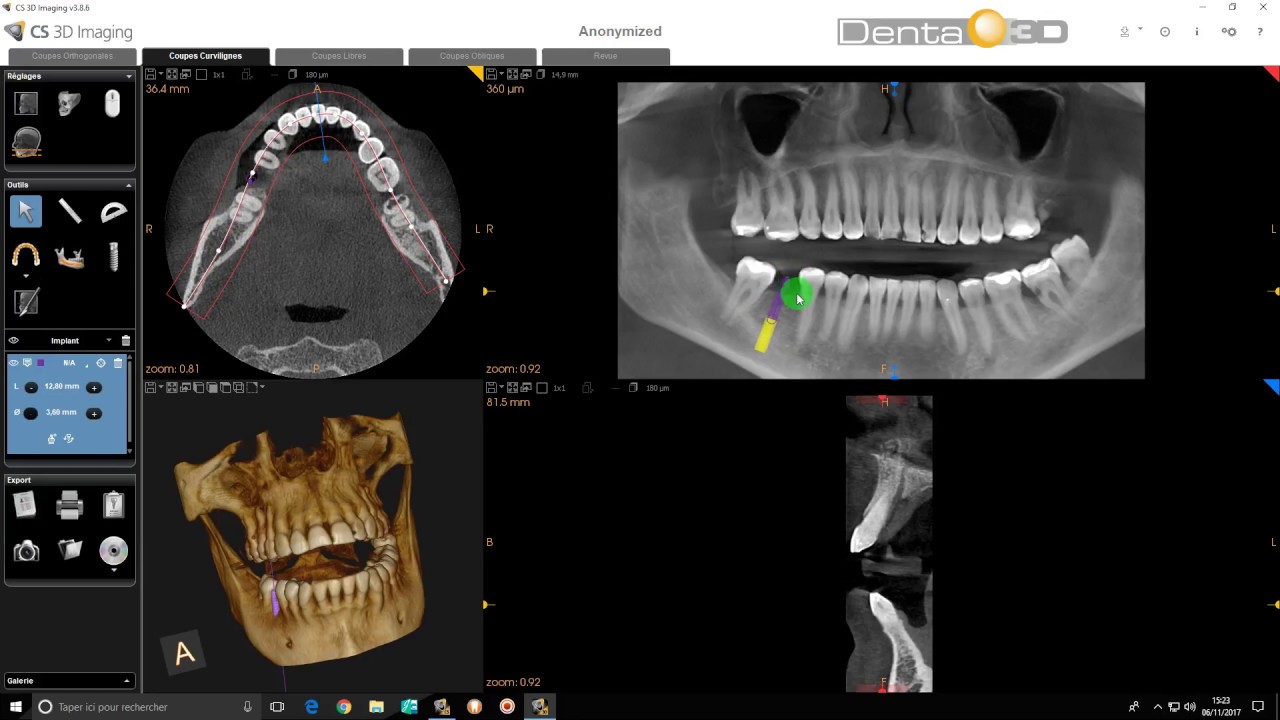Increase implant diameter with plus button
The height and width of the screenshot is (720, 1280).
(x=94, y=413)
